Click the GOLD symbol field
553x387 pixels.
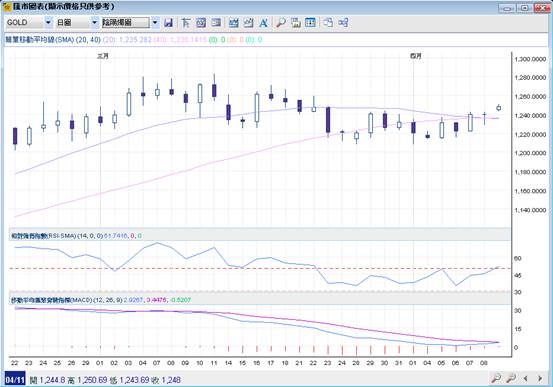click(25, 23)
